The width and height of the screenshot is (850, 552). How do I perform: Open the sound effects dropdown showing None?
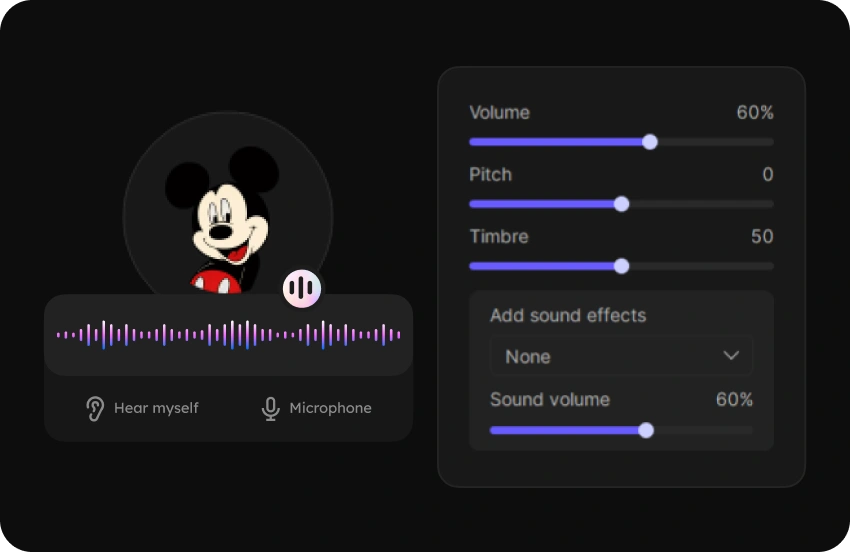click(620, 356)
